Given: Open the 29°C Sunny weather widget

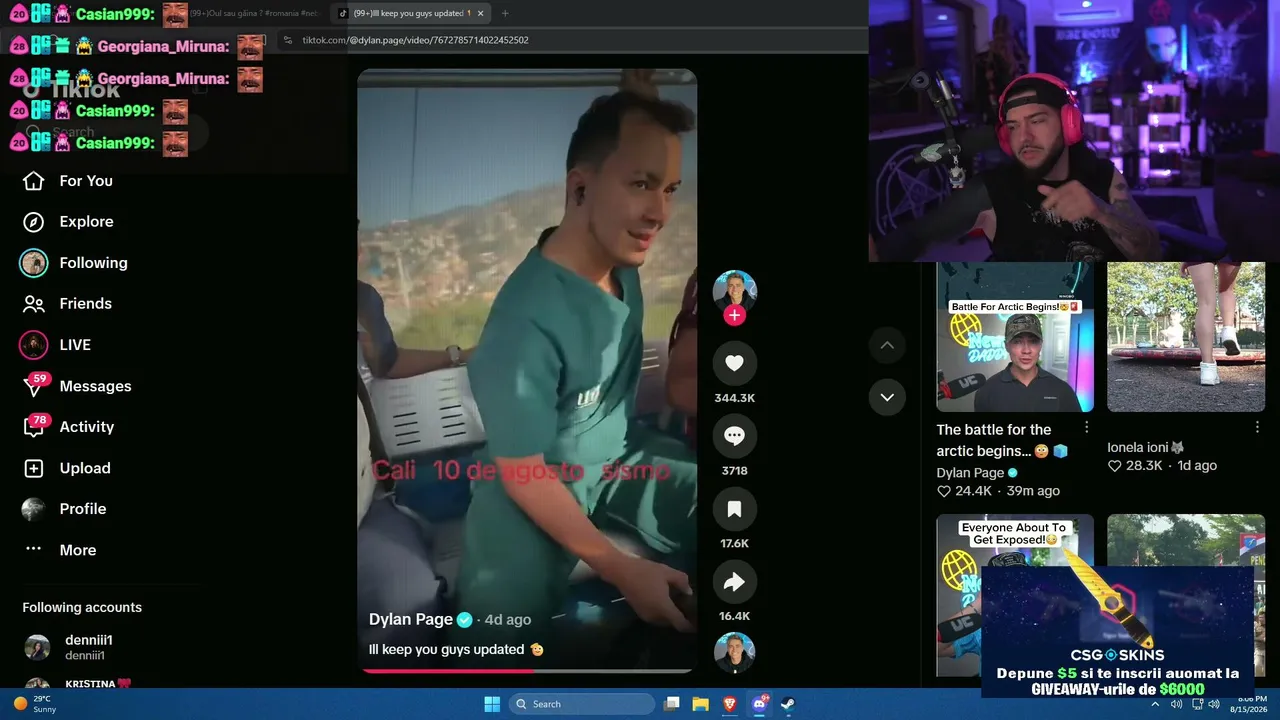Looking at the screenshot, I should [34, 704].
